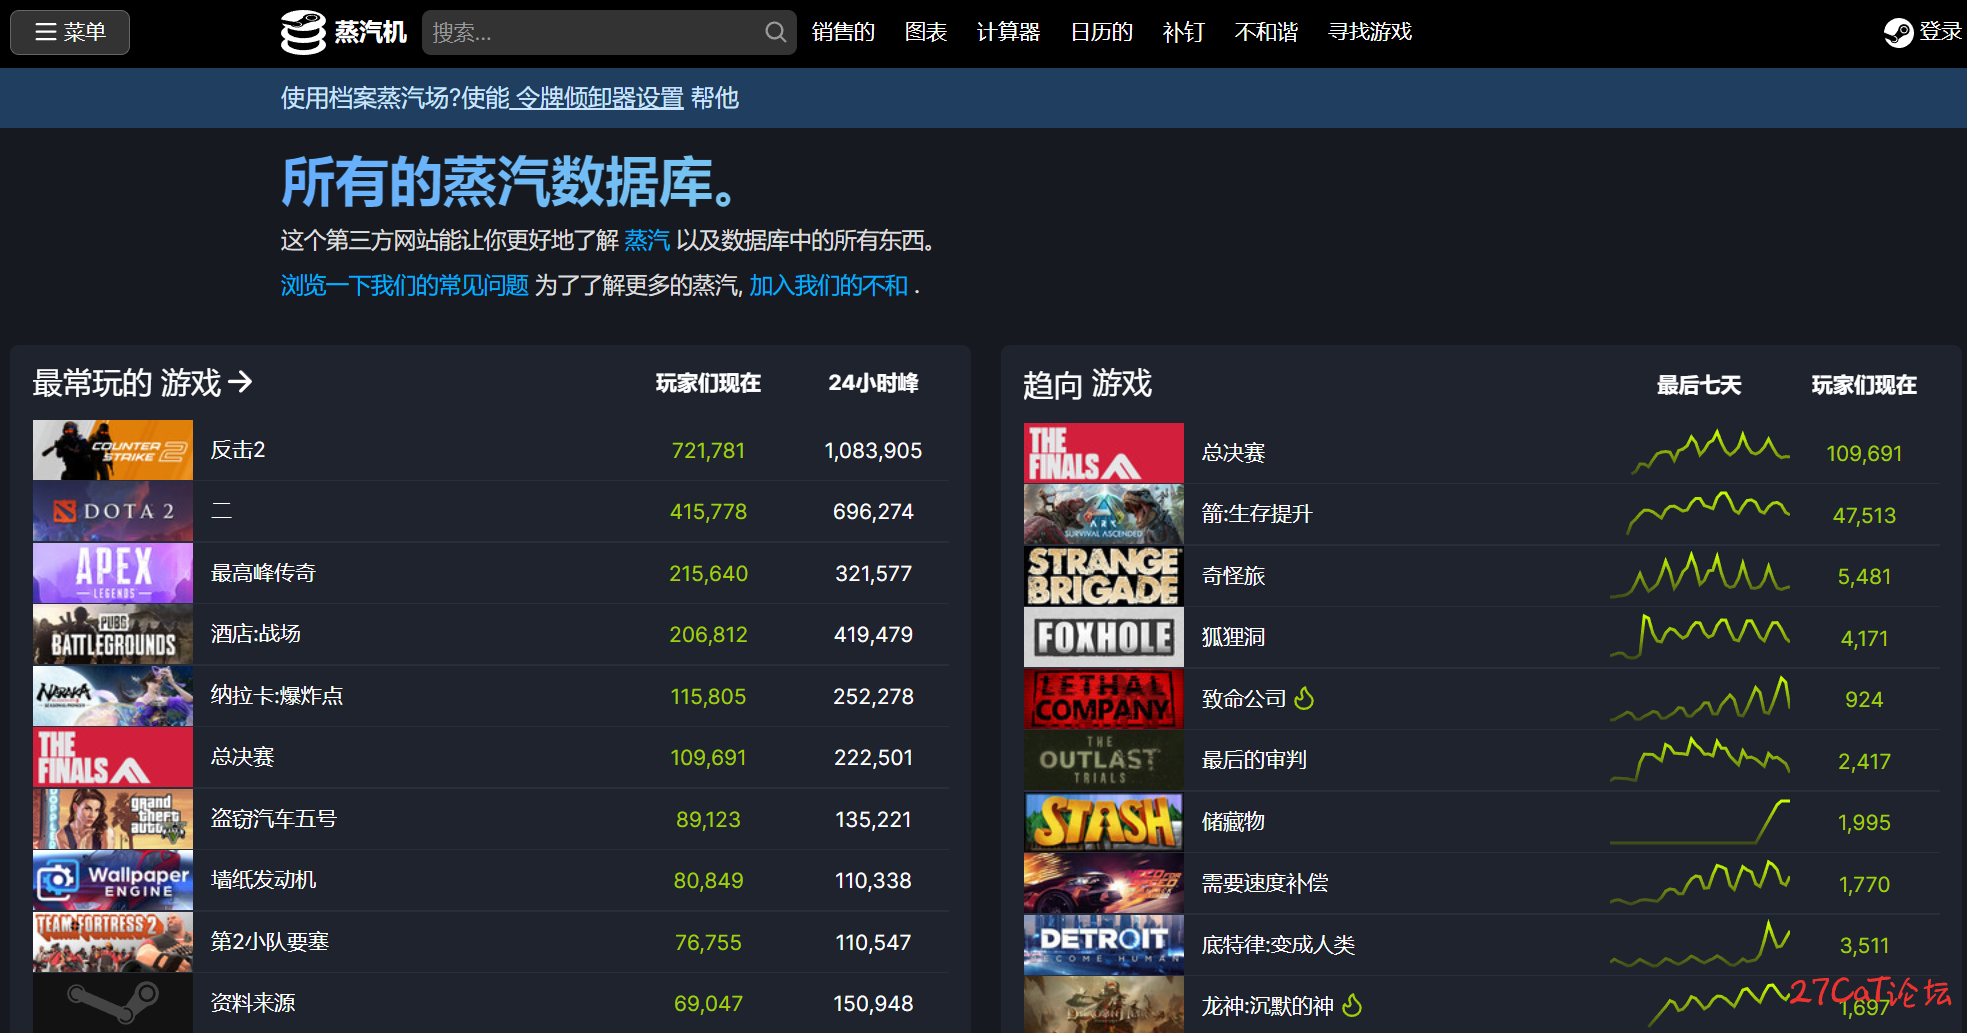Open the Naraka game thumbnail

click(x=113, y=696)
